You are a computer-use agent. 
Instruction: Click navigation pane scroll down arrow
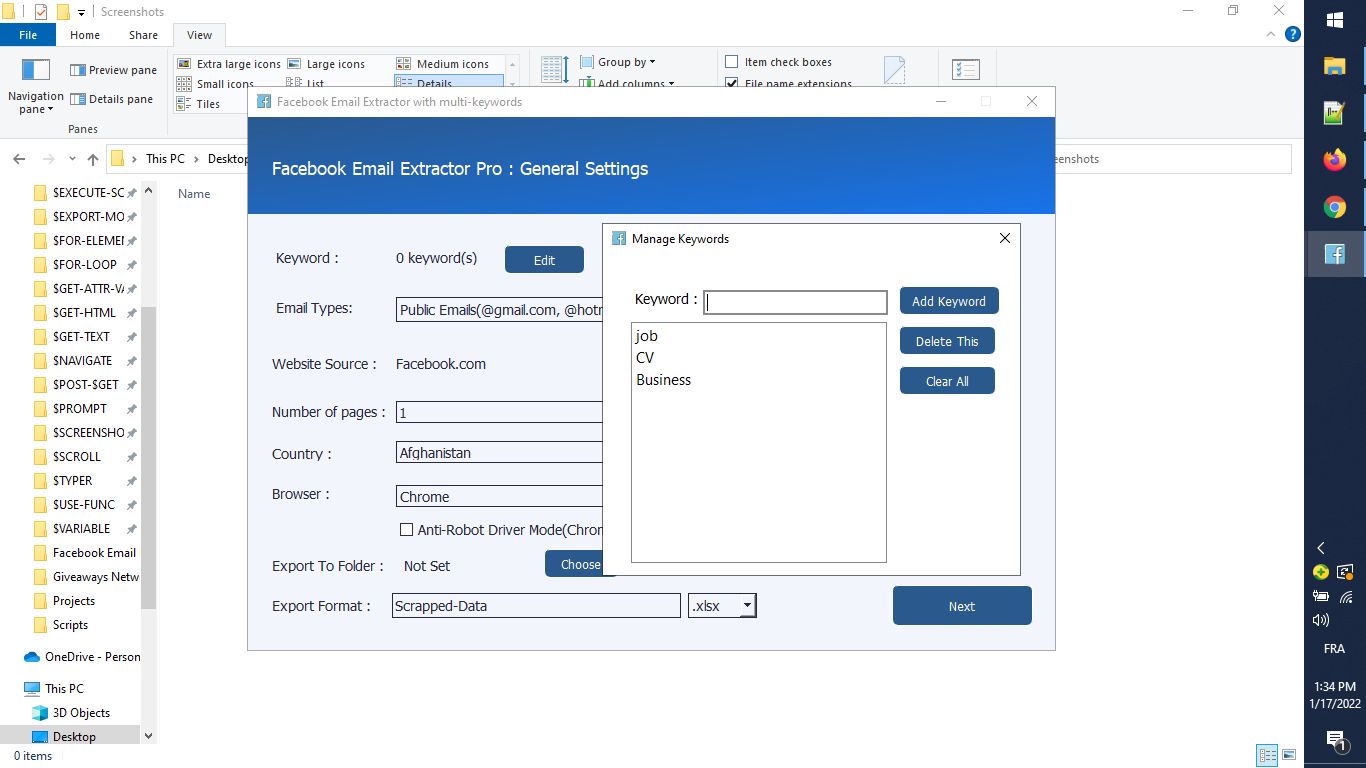coord(148,735)
